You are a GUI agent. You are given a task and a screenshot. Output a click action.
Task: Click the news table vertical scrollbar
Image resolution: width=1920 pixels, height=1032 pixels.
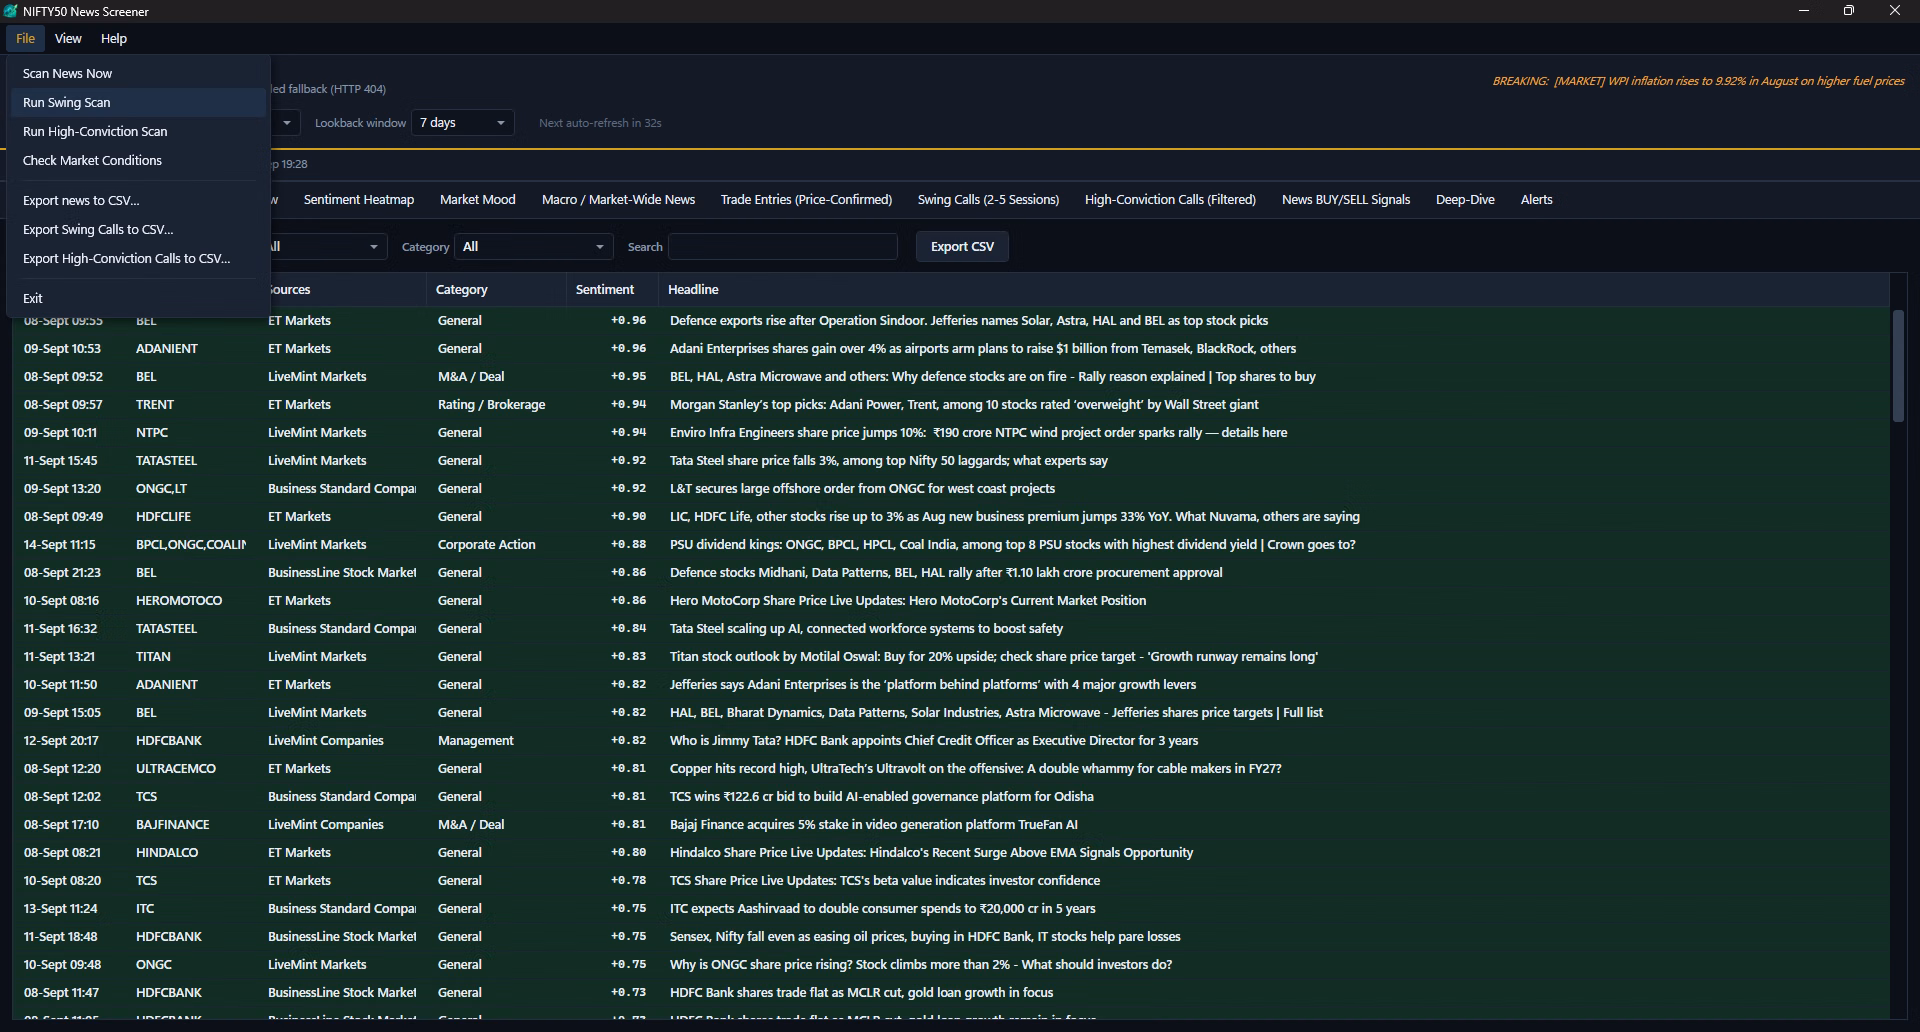1898,365
